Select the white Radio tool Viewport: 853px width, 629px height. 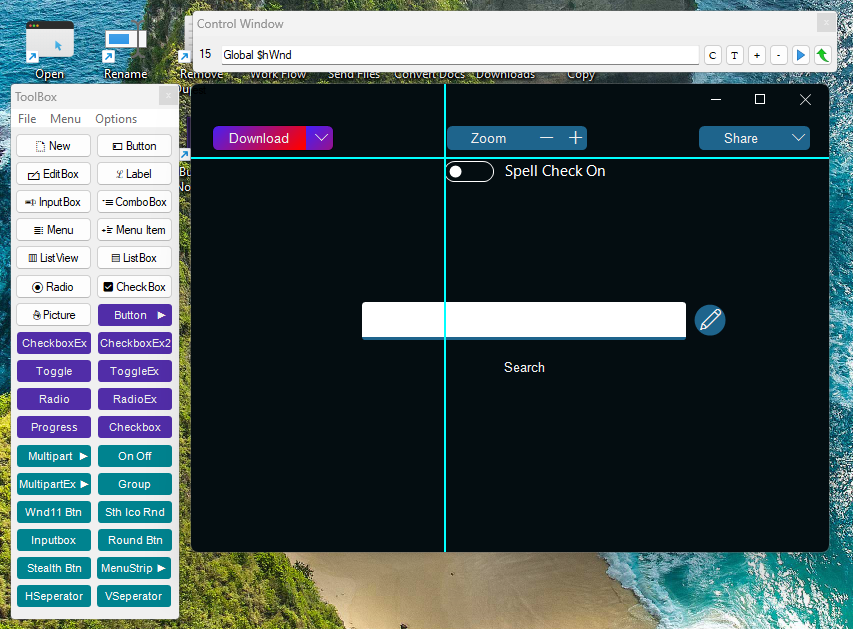pyautogui.click(x=53, y=287)
